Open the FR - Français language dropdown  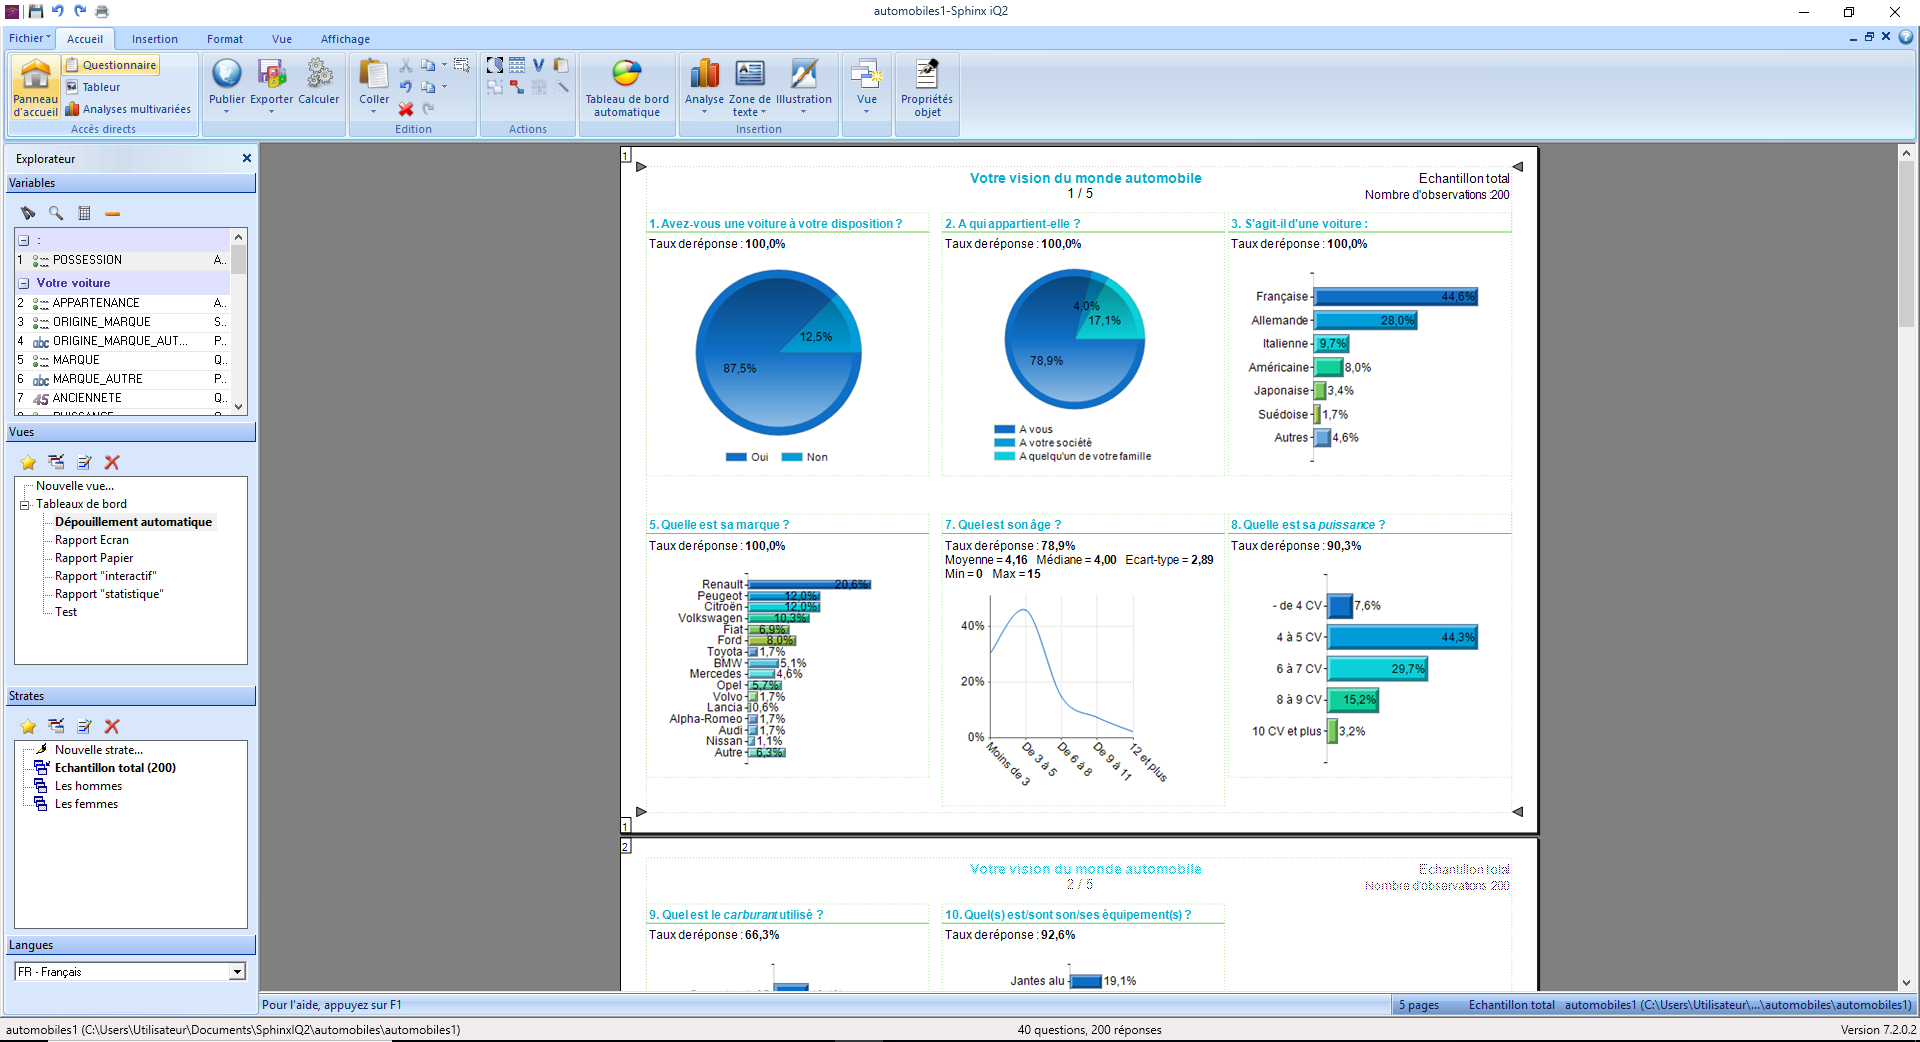[x=237, y=972]
